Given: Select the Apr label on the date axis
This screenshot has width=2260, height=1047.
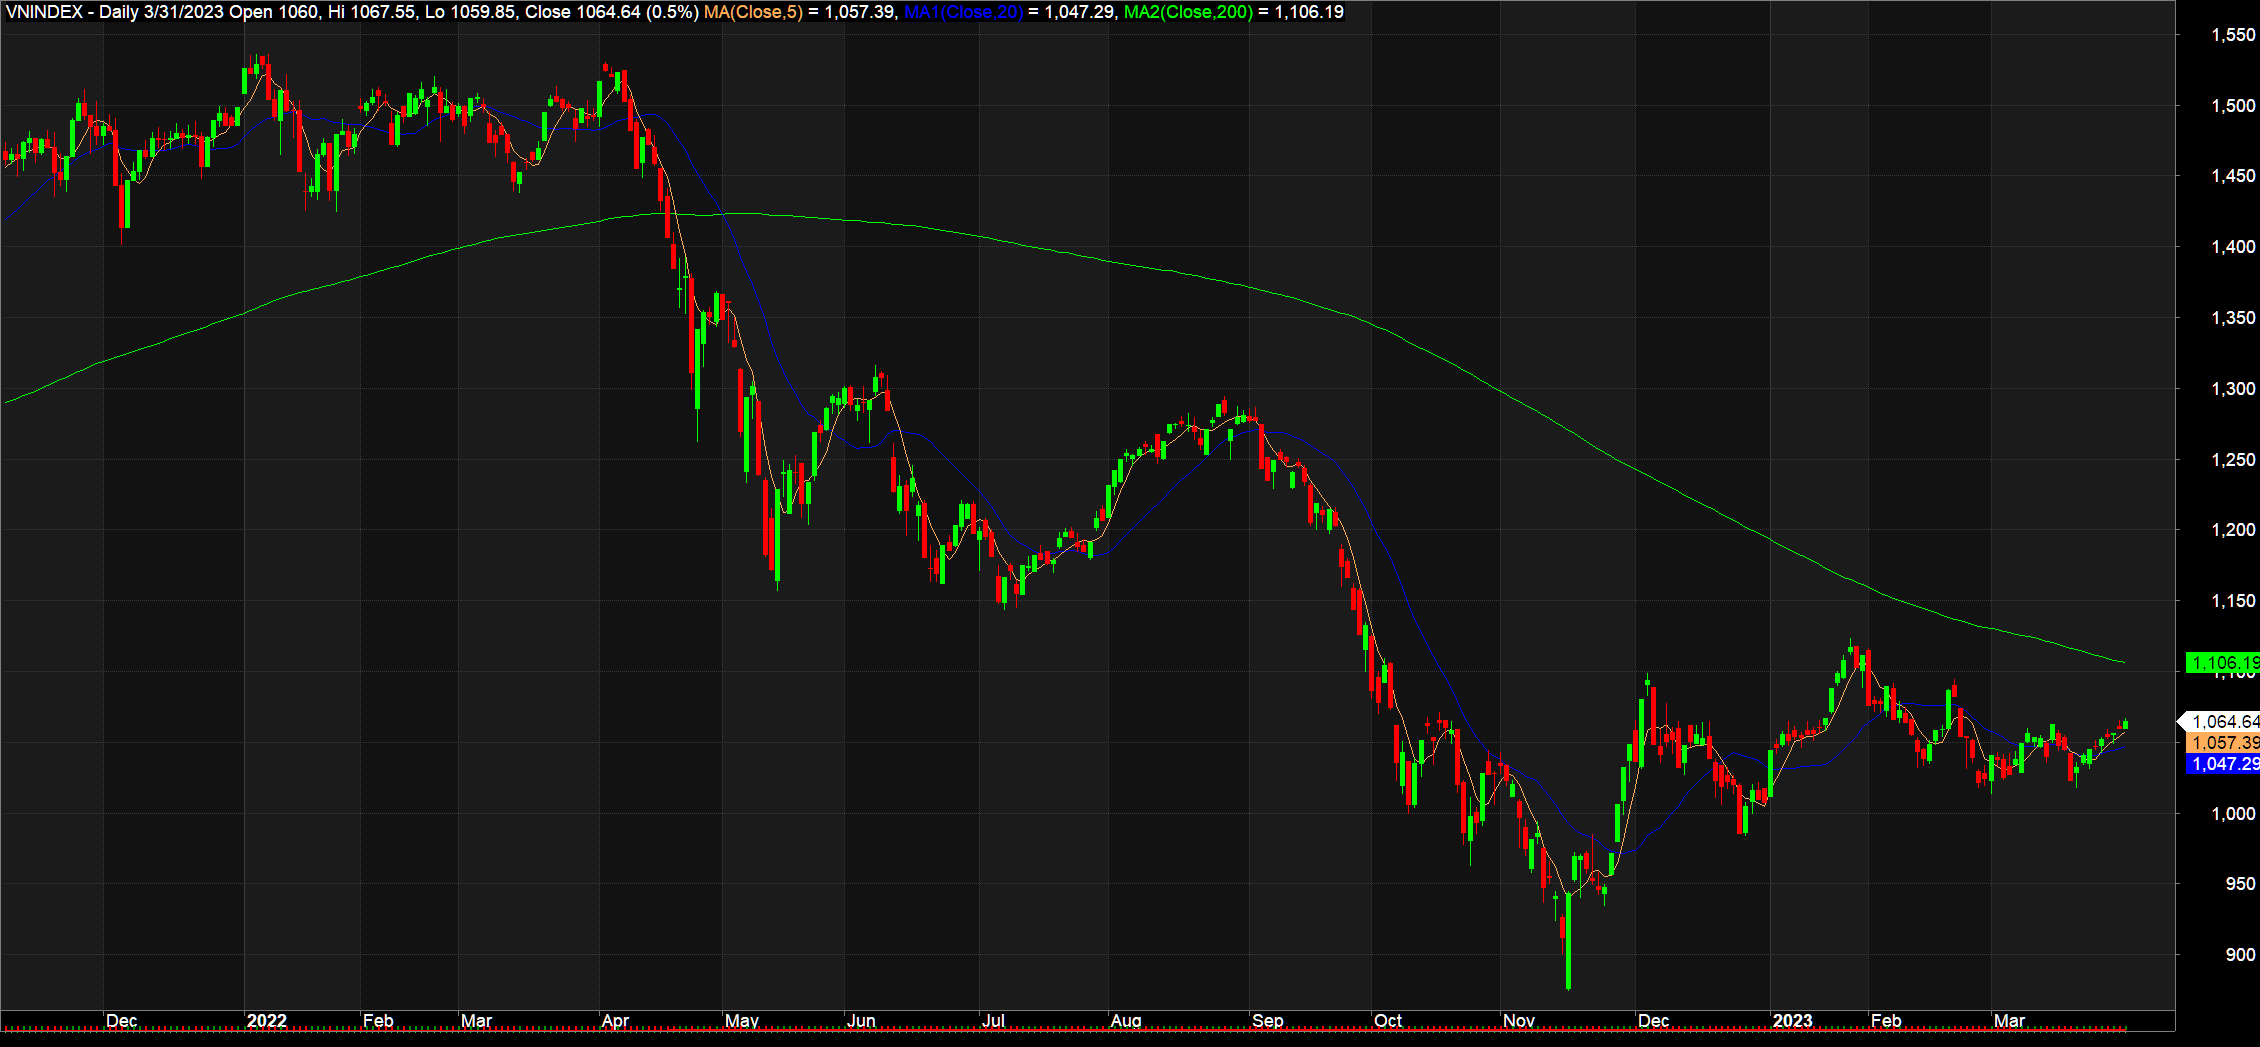Looking at the screenshot, I should [x=615, y=1021].
